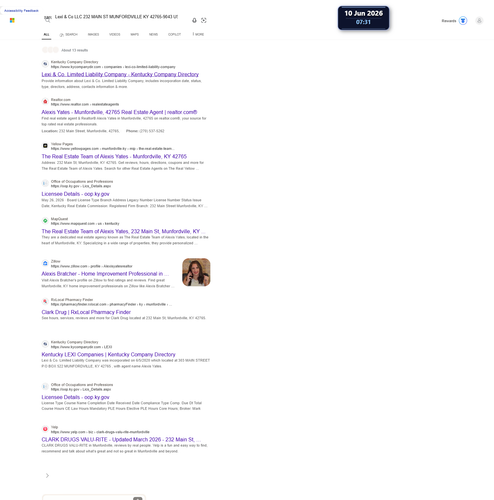Open Lexi & Co. Limited Liability Company result
This screenshot has width=494, height=500.
(120, 74)
